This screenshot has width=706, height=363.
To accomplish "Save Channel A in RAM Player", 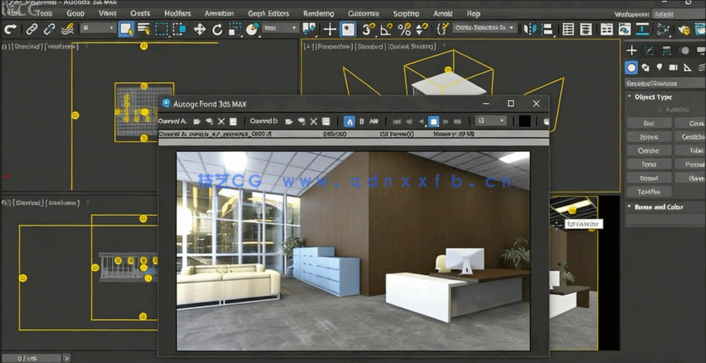I will [x=233, y=121].
